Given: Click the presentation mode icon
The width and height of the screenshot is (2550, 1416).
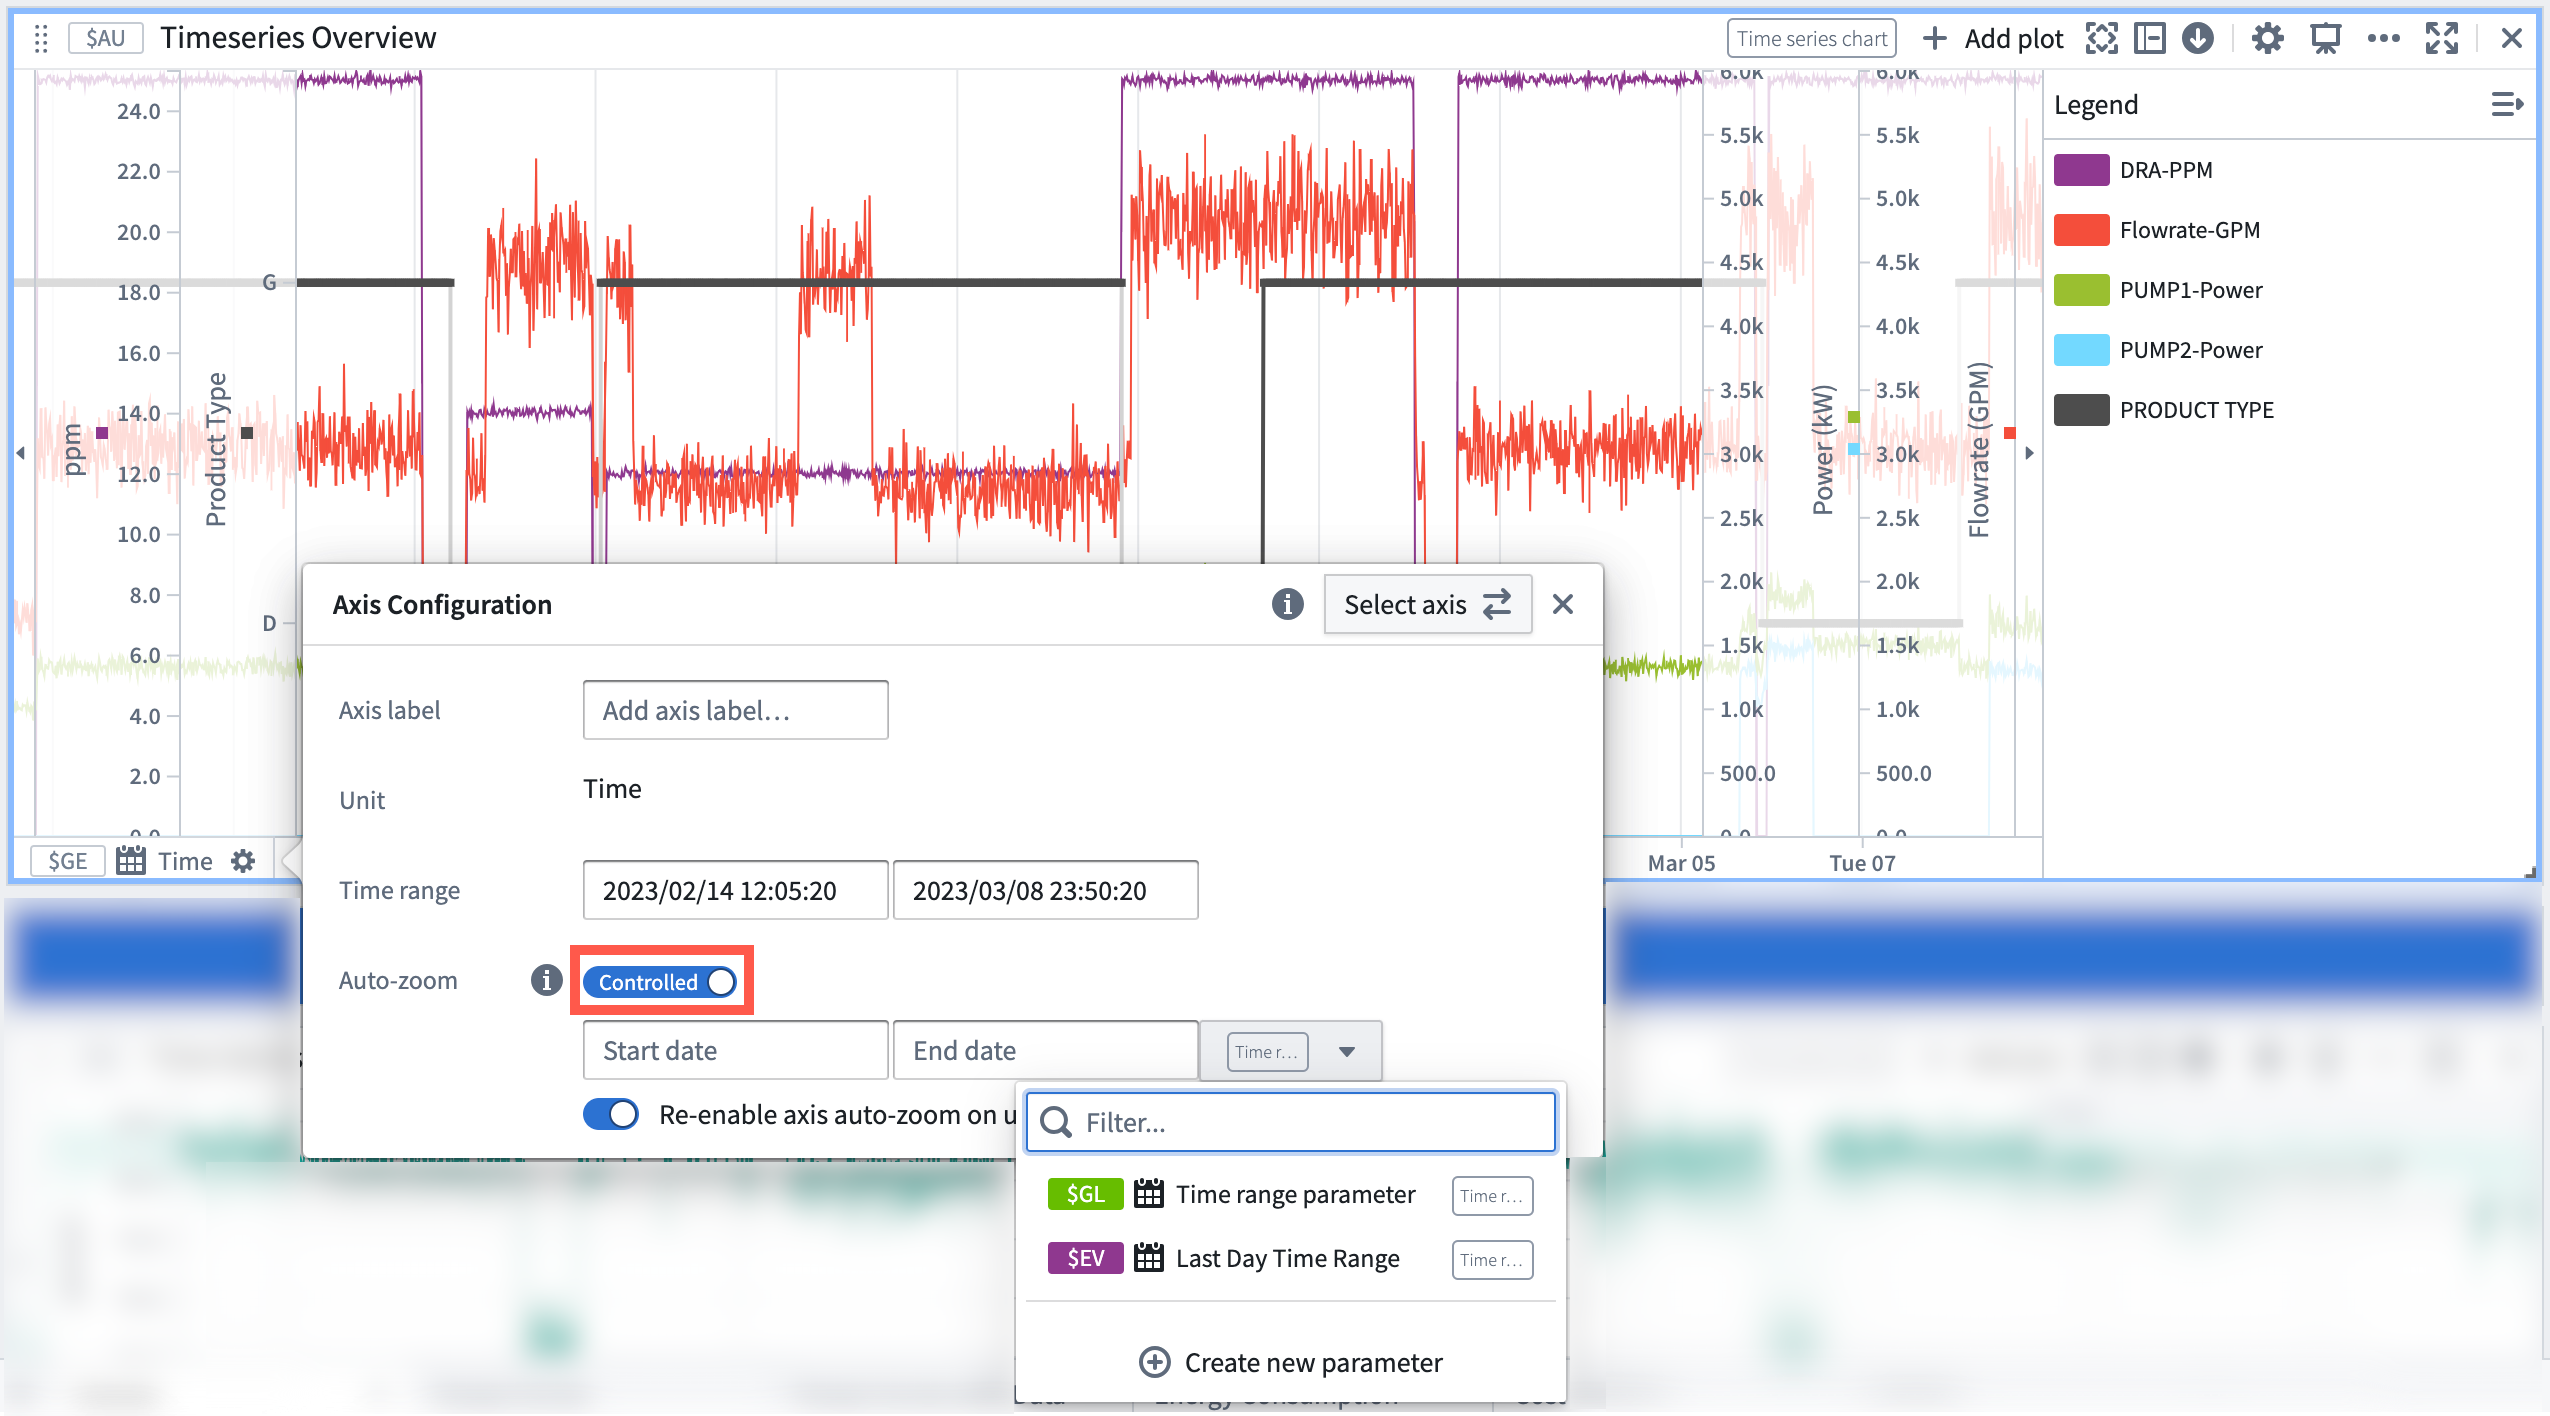Looking at the screenshot, I should pyautogui.click(x=2326, y=39).
